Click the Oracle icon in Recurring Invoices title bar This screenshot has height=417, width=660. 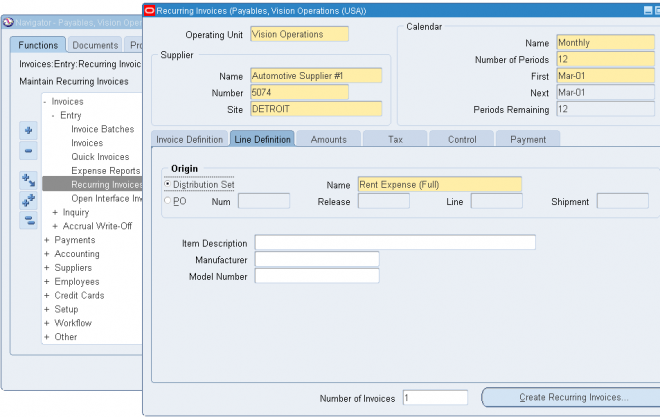149,11
